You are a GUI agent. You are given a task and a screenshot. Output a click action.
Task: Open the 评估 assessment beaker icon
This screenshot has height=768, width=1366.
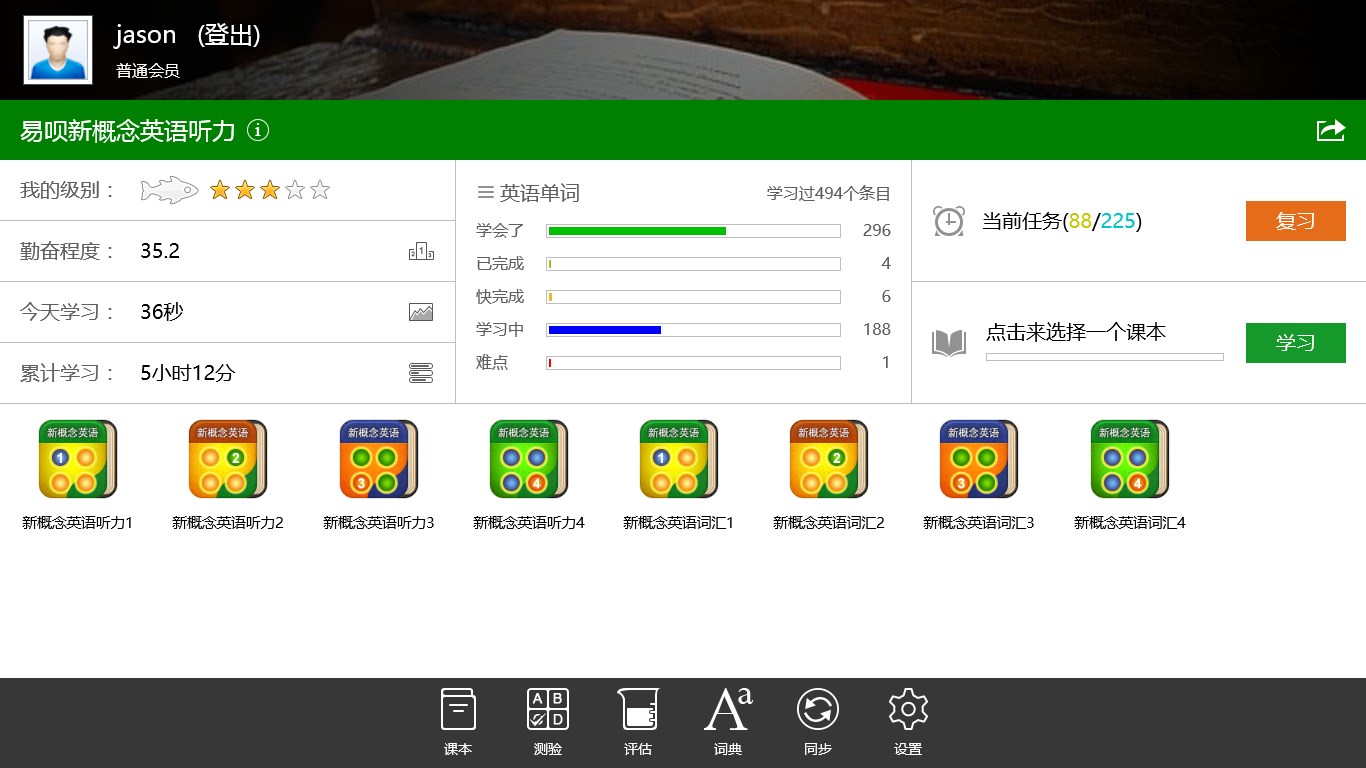point(638,711)
